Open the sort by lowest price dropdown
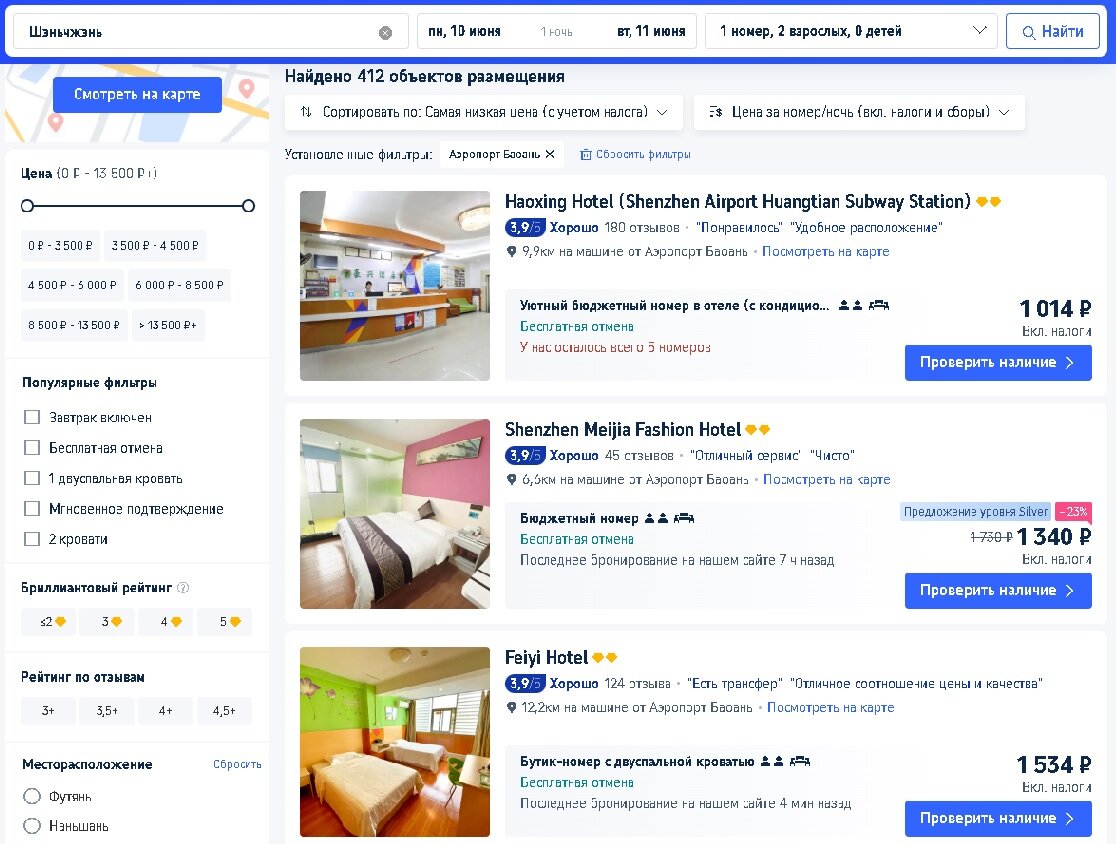Image resolution: width=1116 pixels, height=844 pixels. click(484, 112)
